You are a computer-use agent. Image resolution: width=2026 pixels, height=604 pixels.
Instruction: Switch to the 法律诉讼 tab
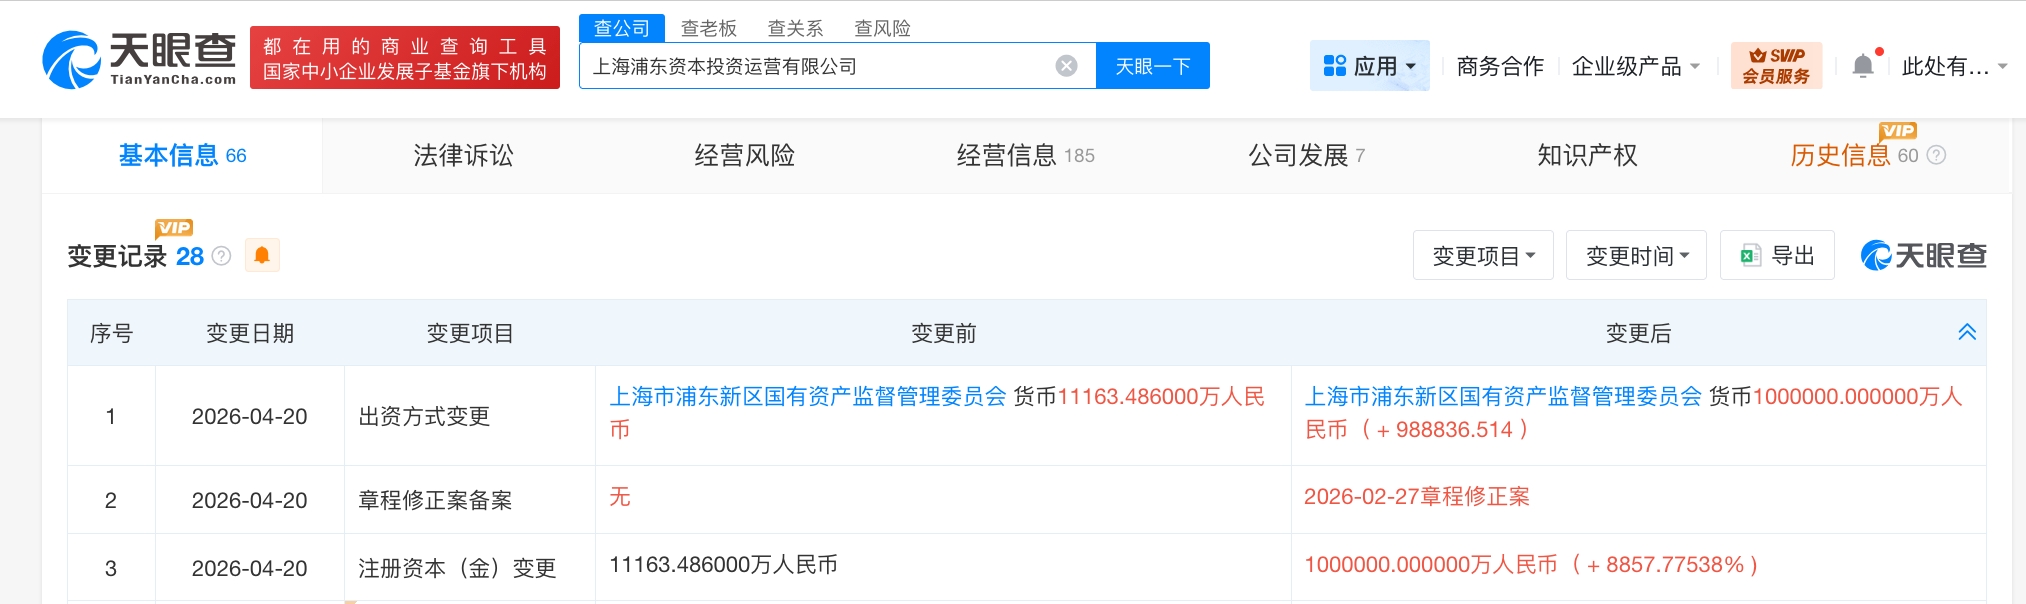click(x=463, y=156)
